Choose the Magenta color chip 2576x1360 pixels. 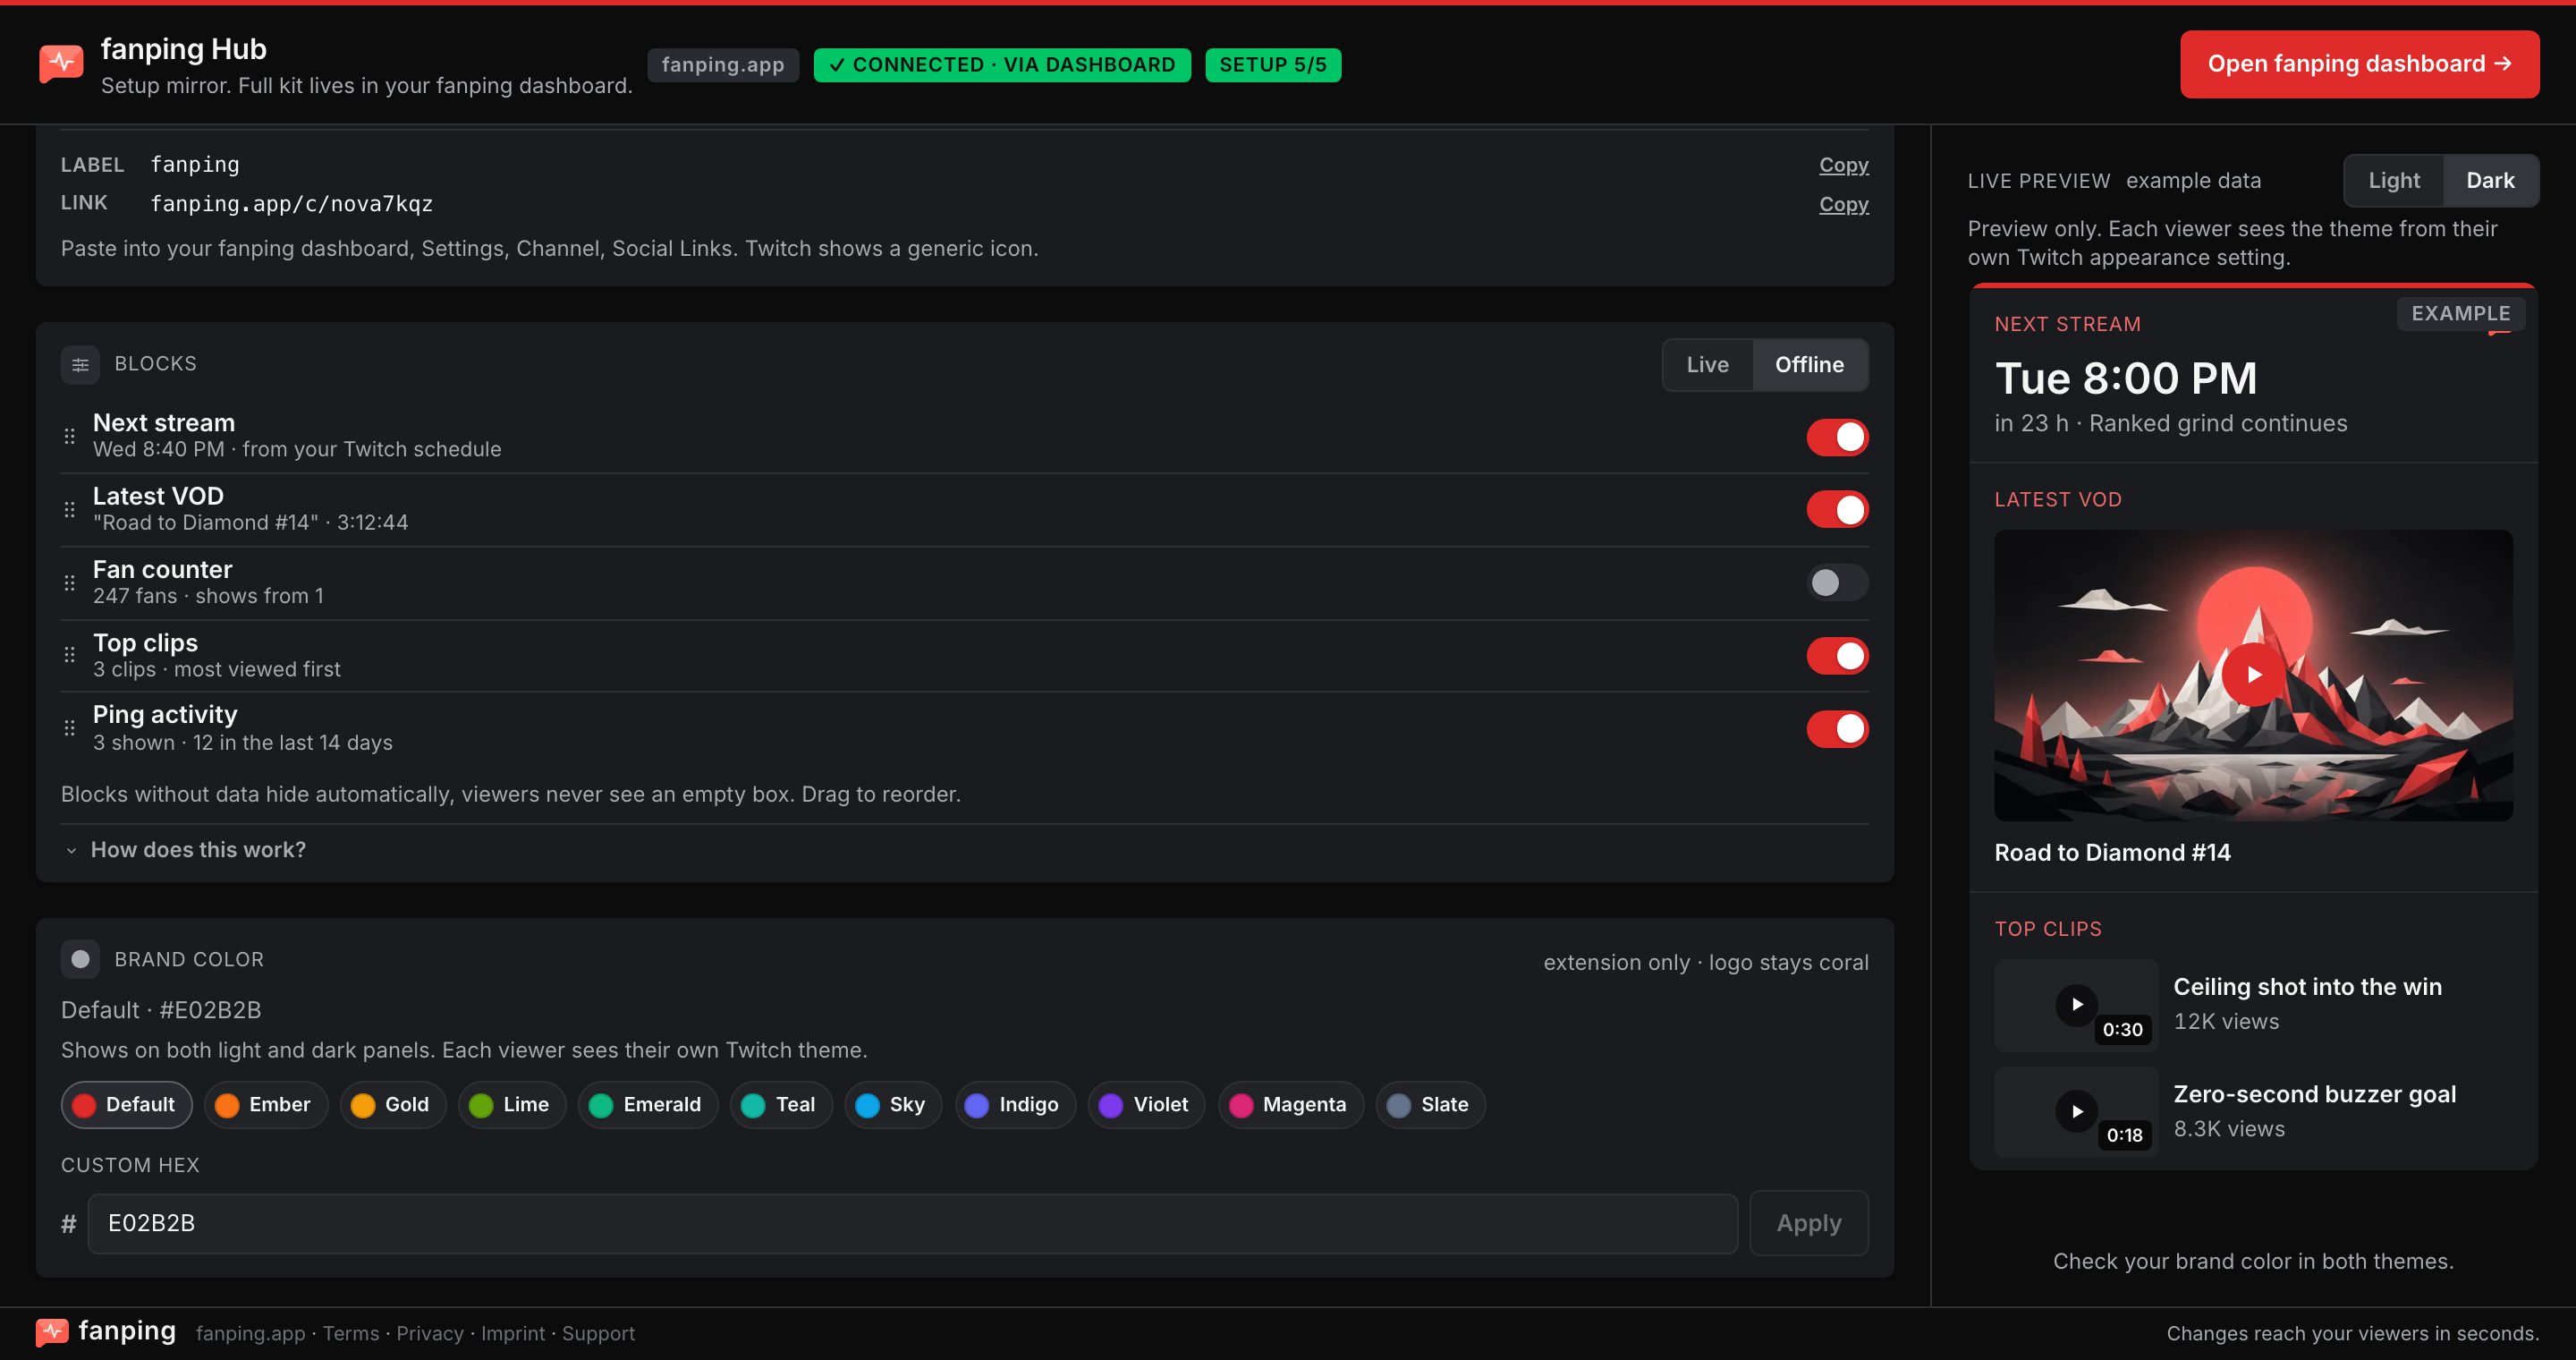pyautogui.click(x=1291, y=1105)
